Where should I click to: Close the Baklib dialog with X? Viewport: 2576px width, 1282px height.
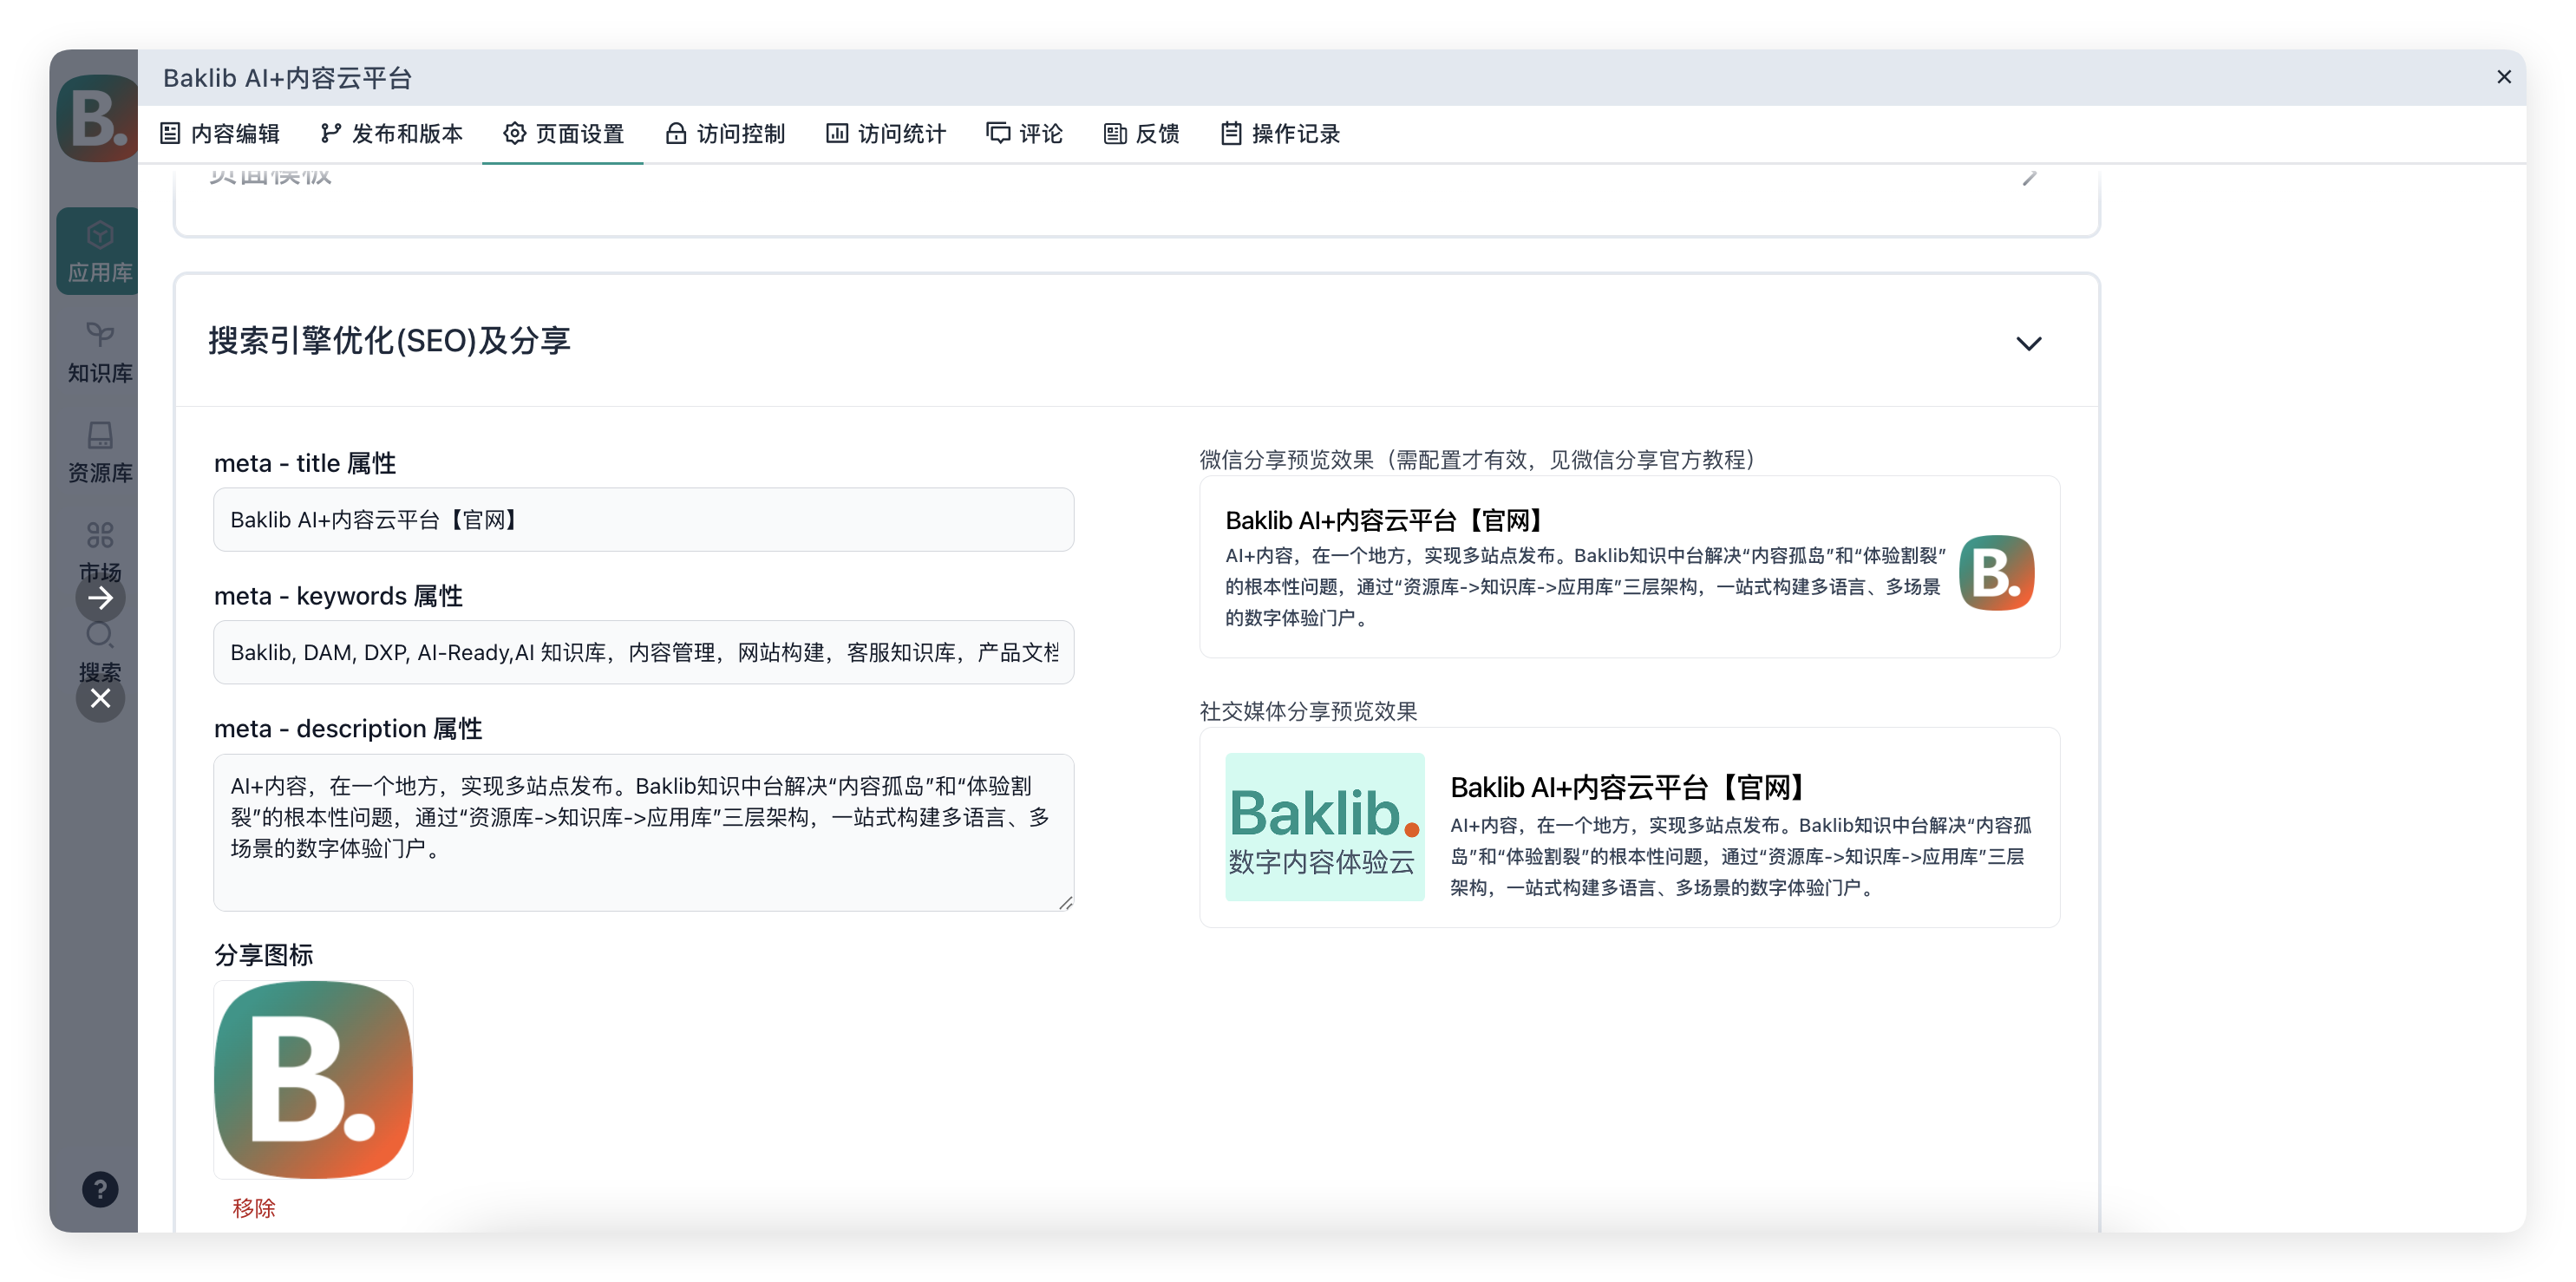(2503, 77)
